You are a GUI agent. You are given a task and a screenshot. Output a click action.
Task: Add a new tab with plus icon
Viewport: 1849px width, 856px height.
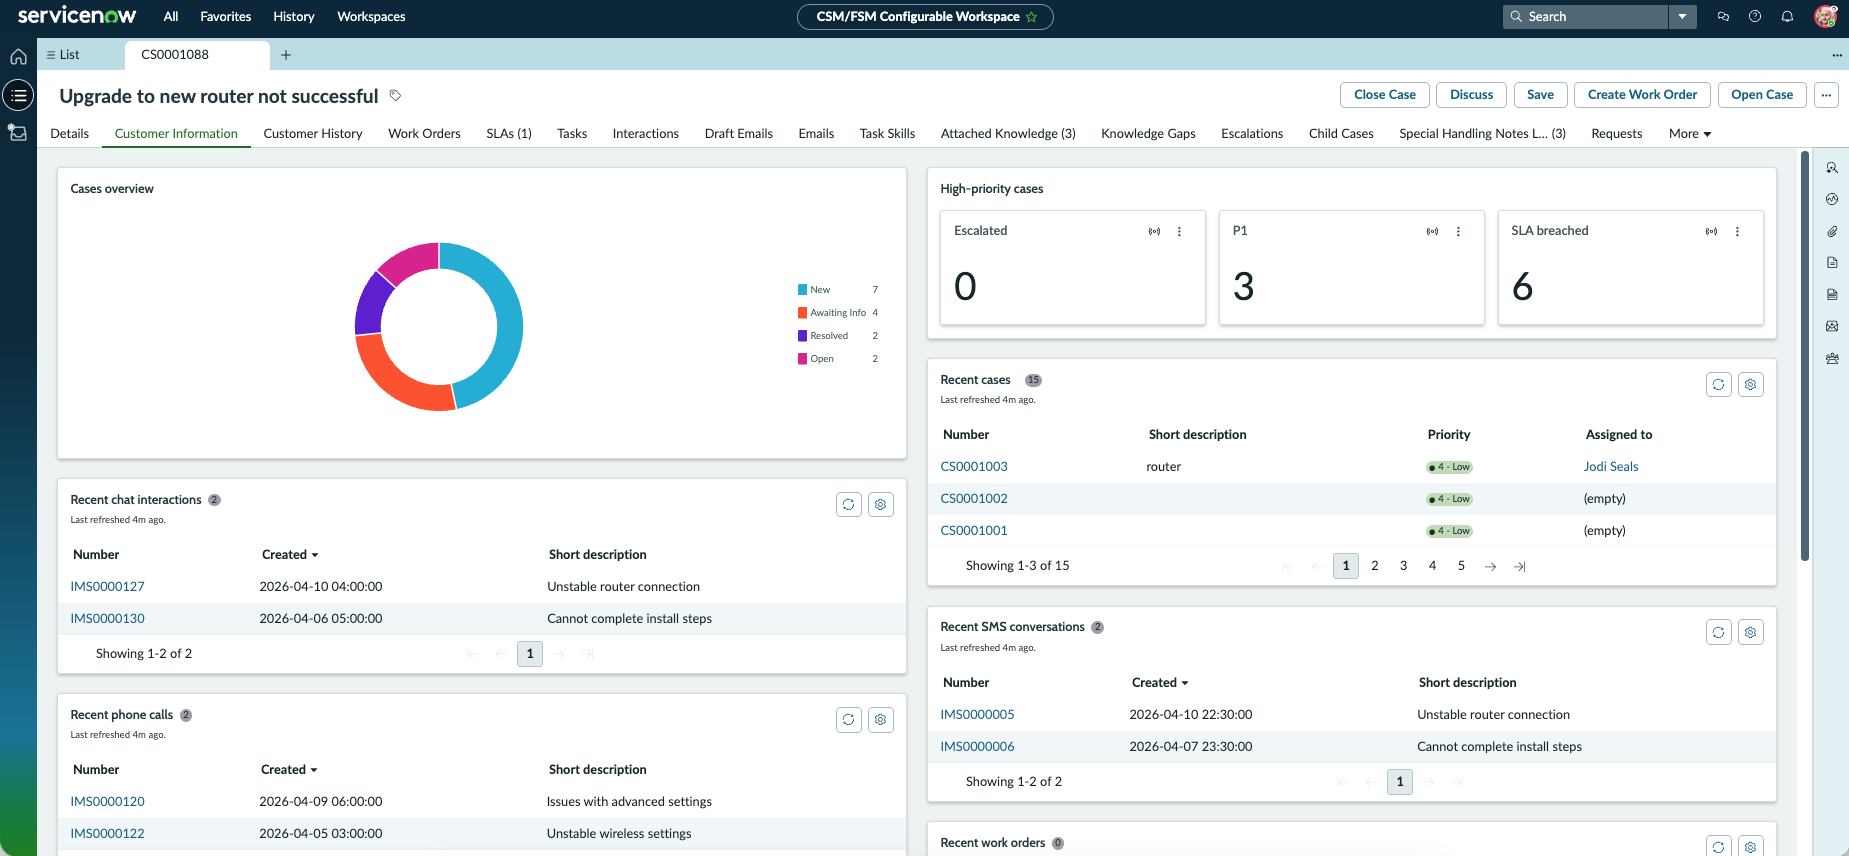tap(286, 55)
